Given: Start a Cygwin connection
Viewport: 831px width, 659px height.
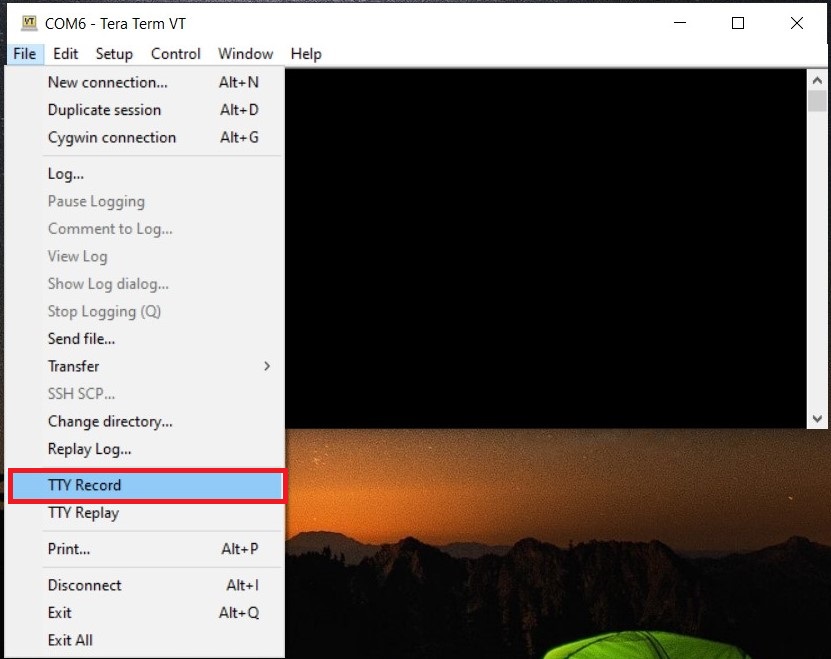Looking at the screenshot, I should 111,137.
